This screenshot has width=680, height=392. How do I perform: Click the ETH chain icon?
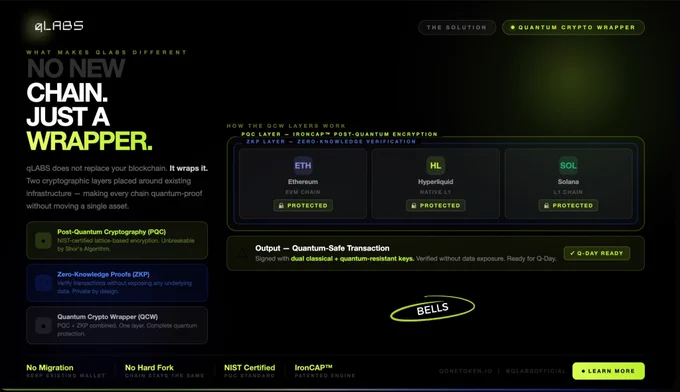click(x=303, y=165)
